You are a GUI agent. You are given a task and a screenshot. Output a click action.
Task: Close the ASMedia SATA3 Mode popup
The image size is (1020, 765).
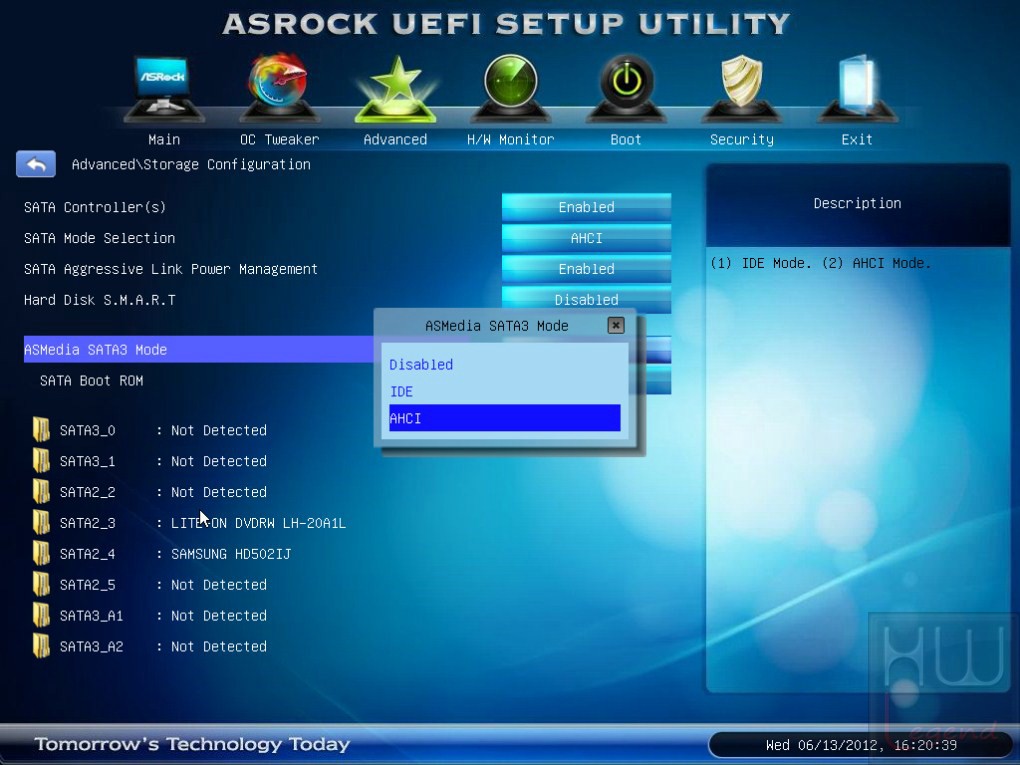[x=615, y=325]
